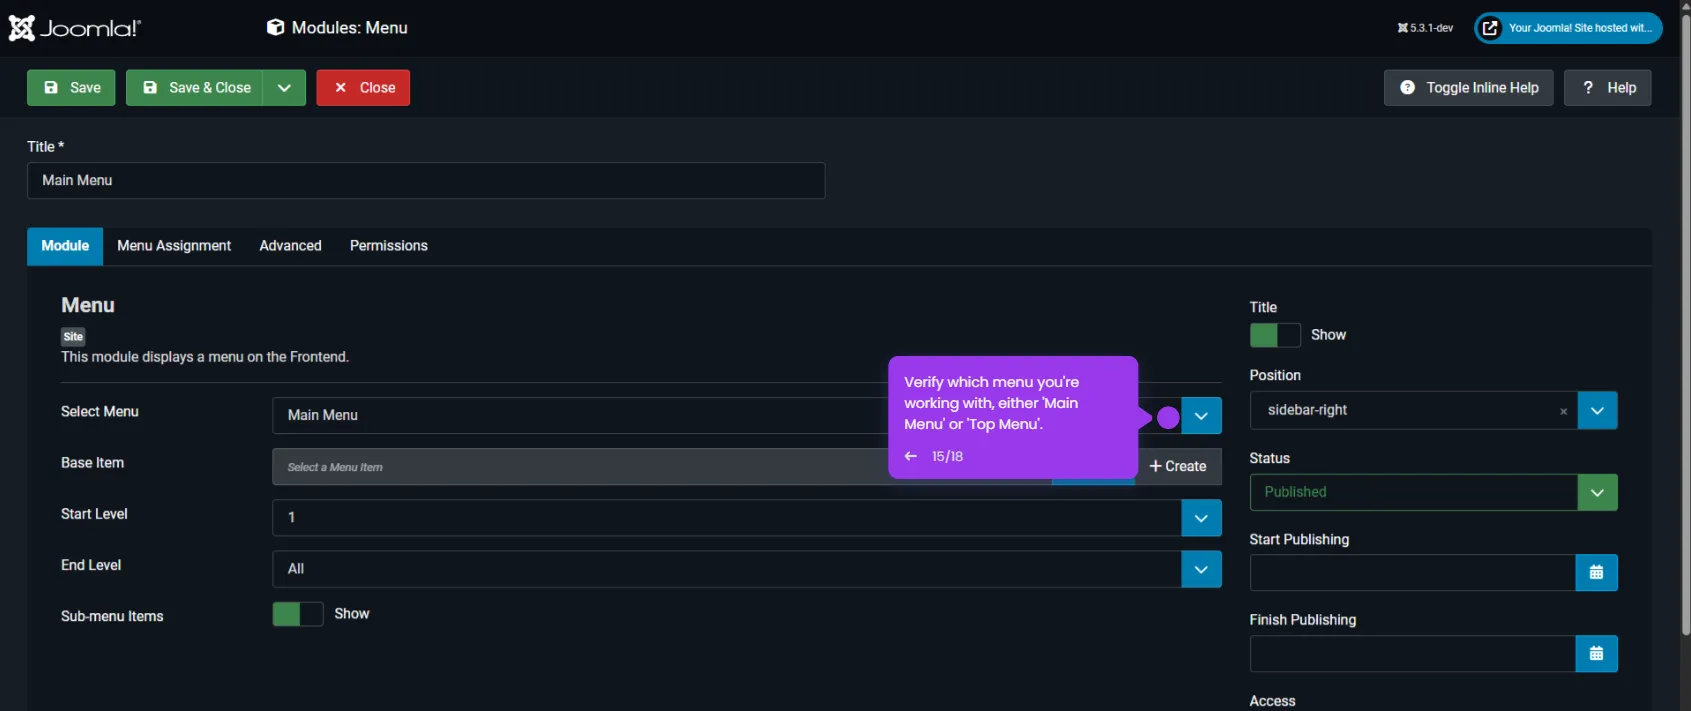The height and width of the screenshot is (711, 1691).
Task: Click the module Title input field
Action: pos(426,181)
